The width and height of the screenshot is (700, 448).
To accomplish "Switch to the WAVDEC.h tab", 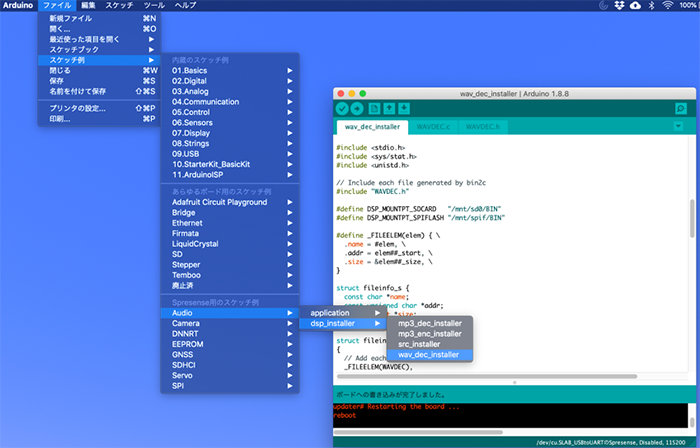I will pyautogui.click(x=484, y=128).
